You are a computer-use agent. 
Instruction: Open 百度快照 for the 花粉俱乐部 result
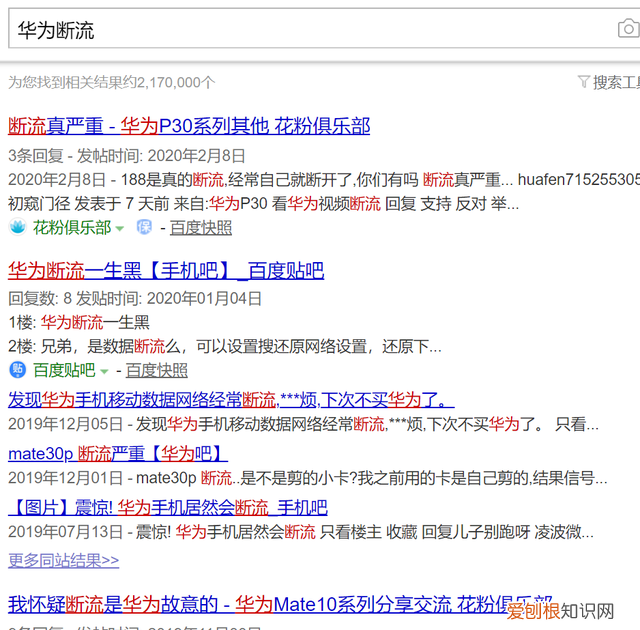coord(201,228)
